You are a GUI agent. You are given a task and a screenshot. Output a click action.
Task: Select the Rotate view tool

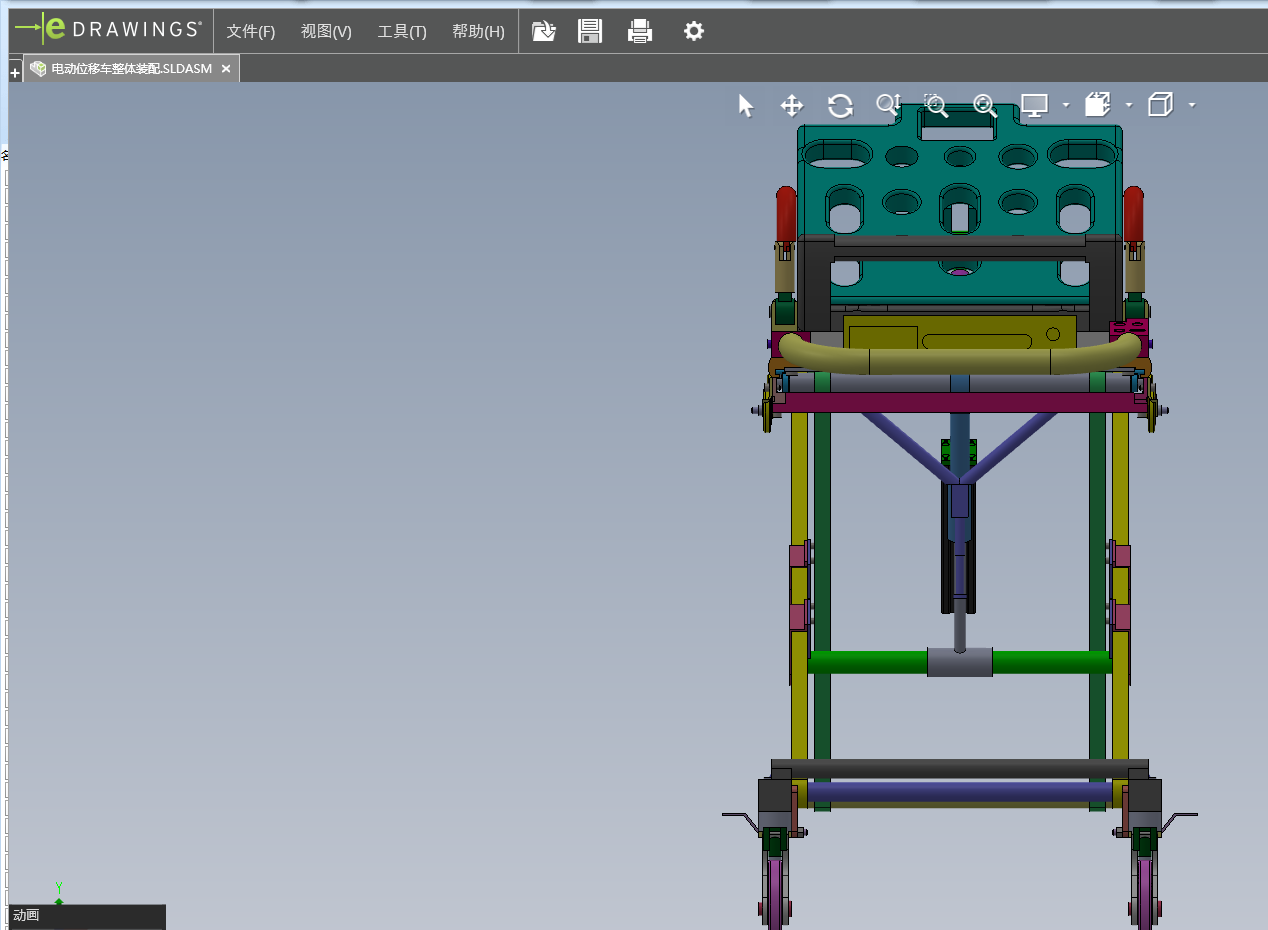click(x=840, y=106)
